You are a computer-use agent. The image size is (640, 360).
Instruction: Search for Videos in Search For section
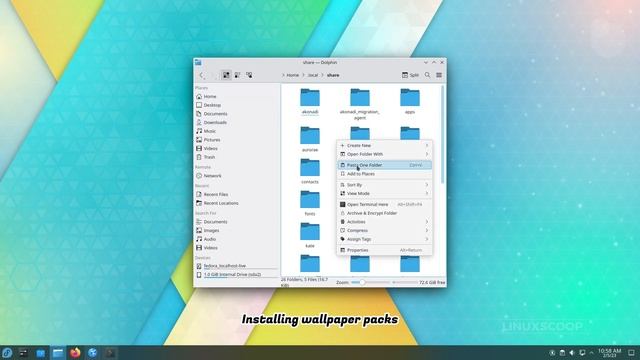pos(237,248)
